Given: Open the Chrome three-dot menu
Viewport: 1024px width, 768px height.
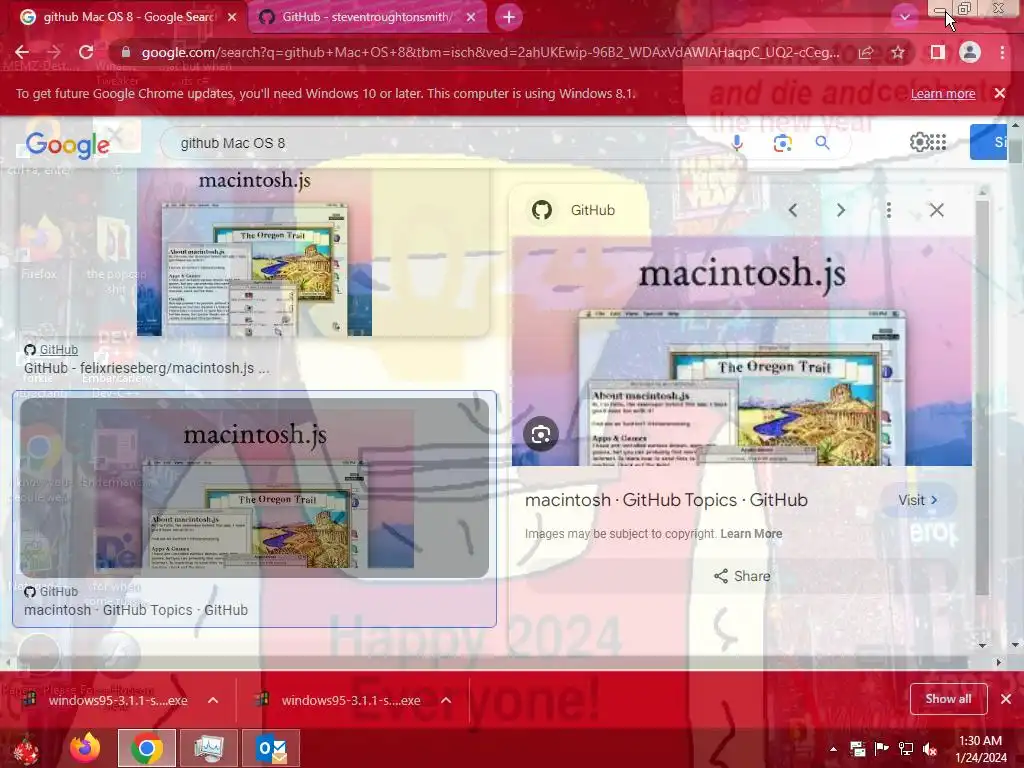Looking at the screenshot, I should (1002, 52).
